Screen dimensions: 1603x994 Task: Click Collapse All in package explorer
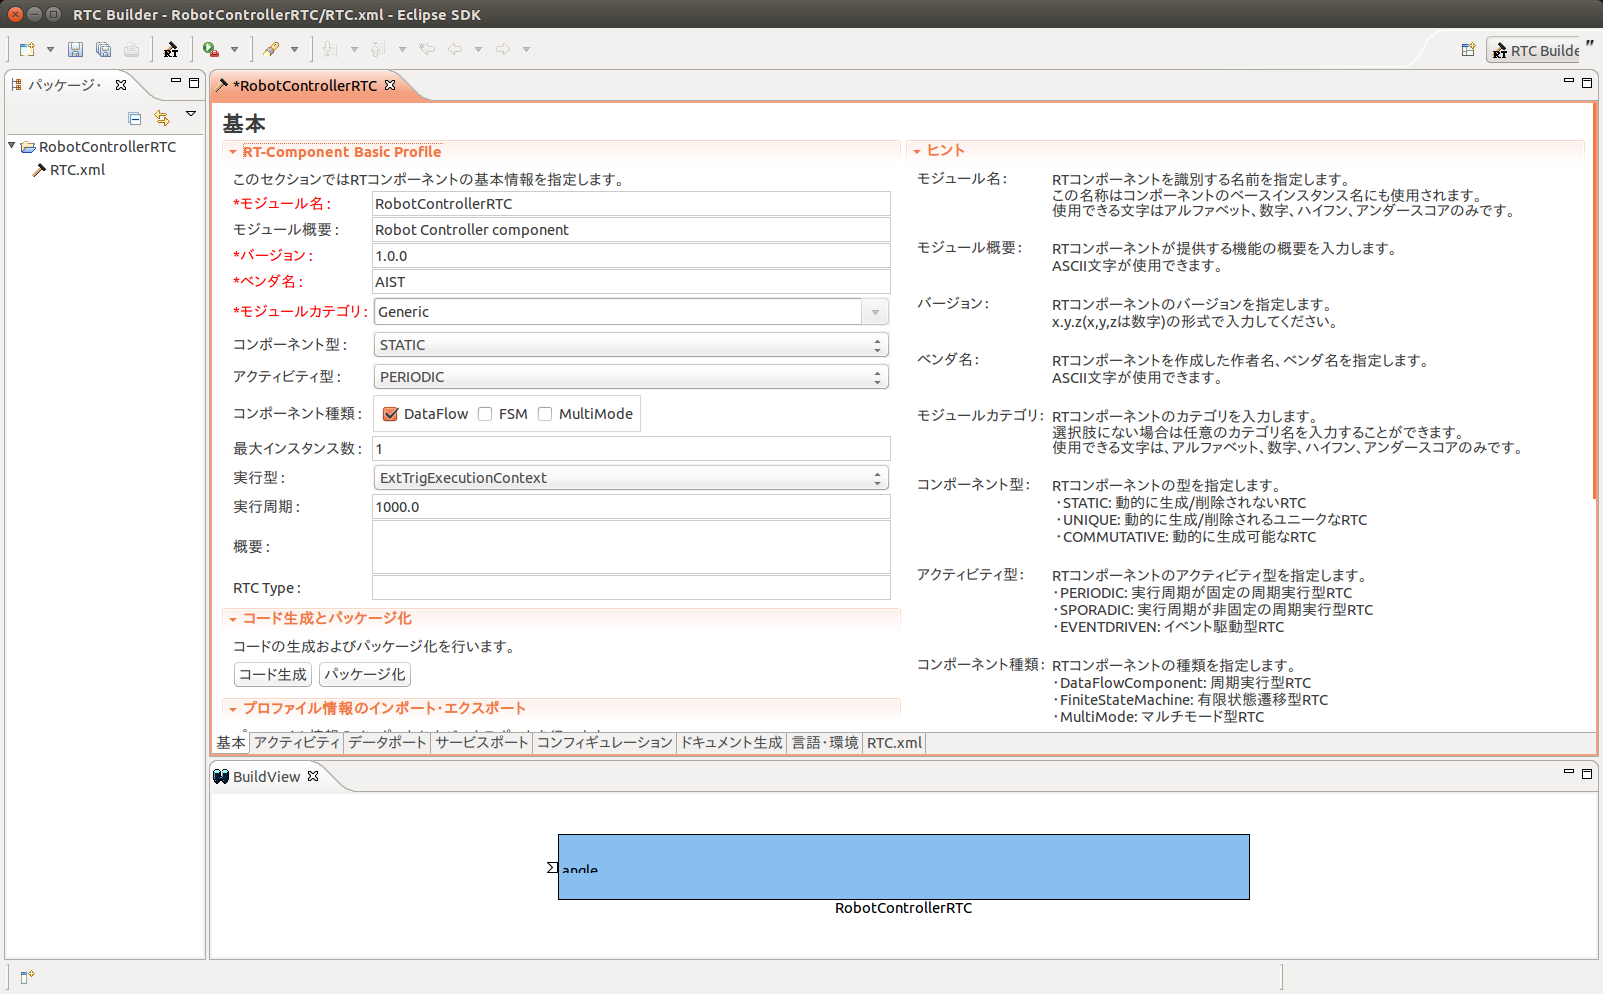point(135,119)
